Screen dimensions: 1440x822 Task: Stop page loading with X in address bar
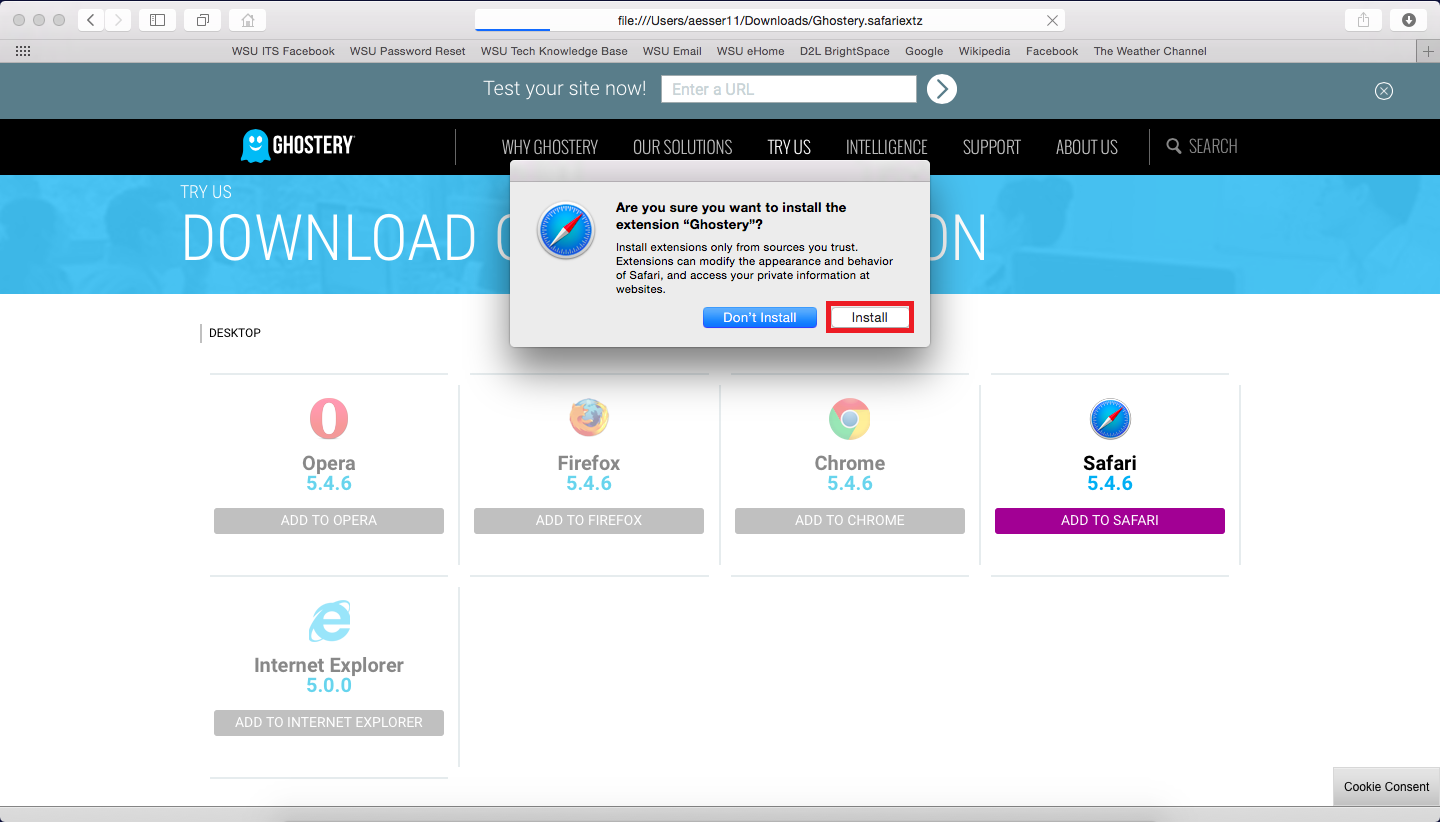pos(1052,20)
